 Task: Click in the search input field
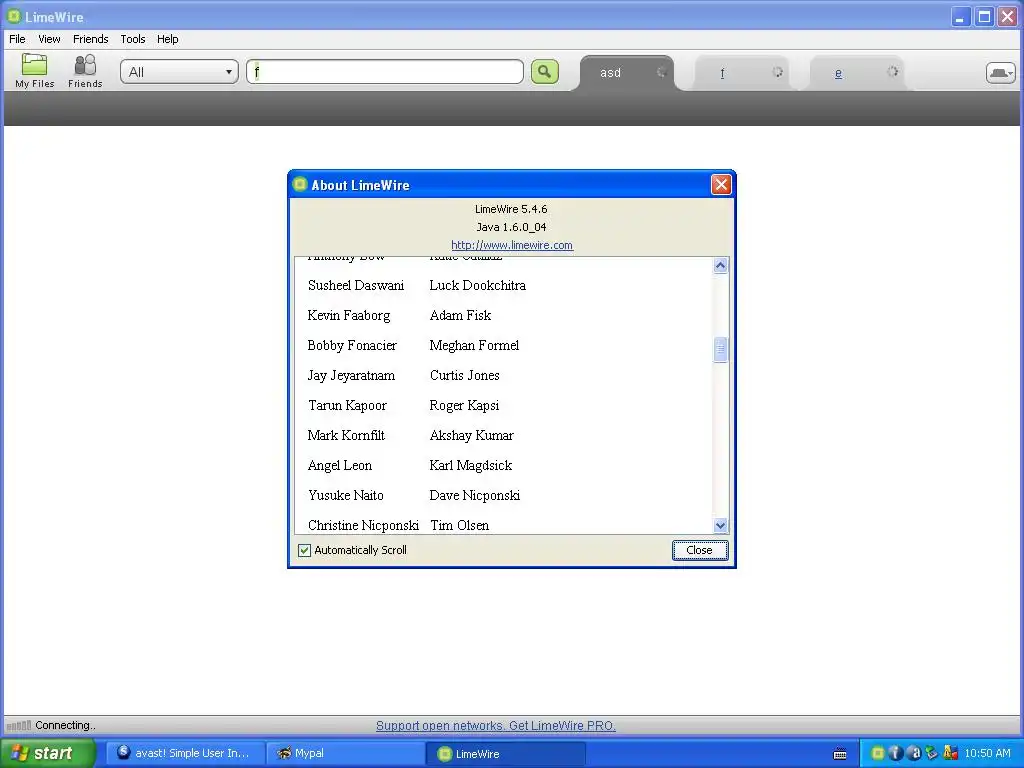(x=385, y=72)
